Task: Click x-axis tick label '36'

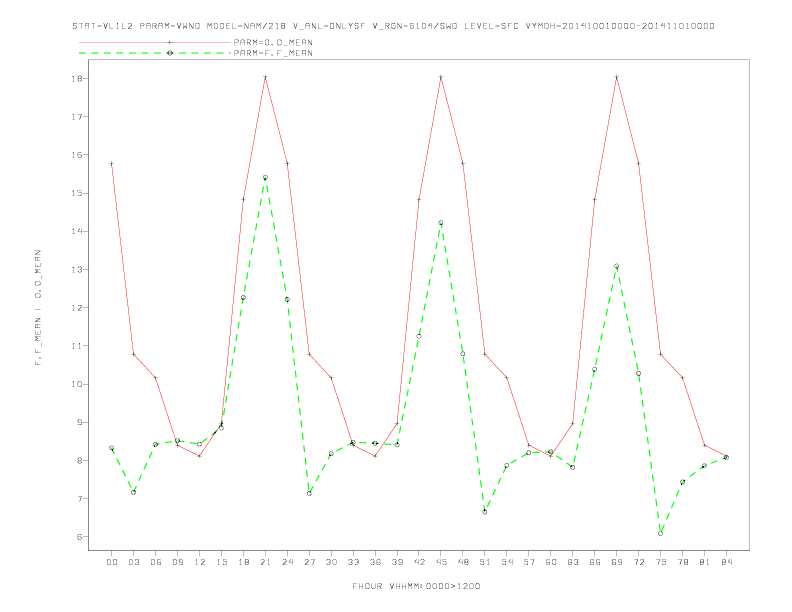Action: click(375, 562)
